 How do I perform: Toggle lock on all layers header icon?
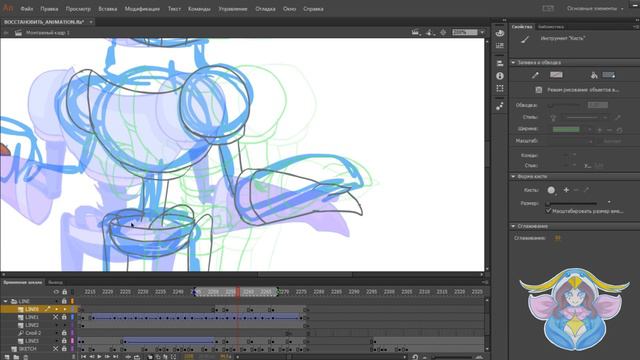[x=64, y=292]
